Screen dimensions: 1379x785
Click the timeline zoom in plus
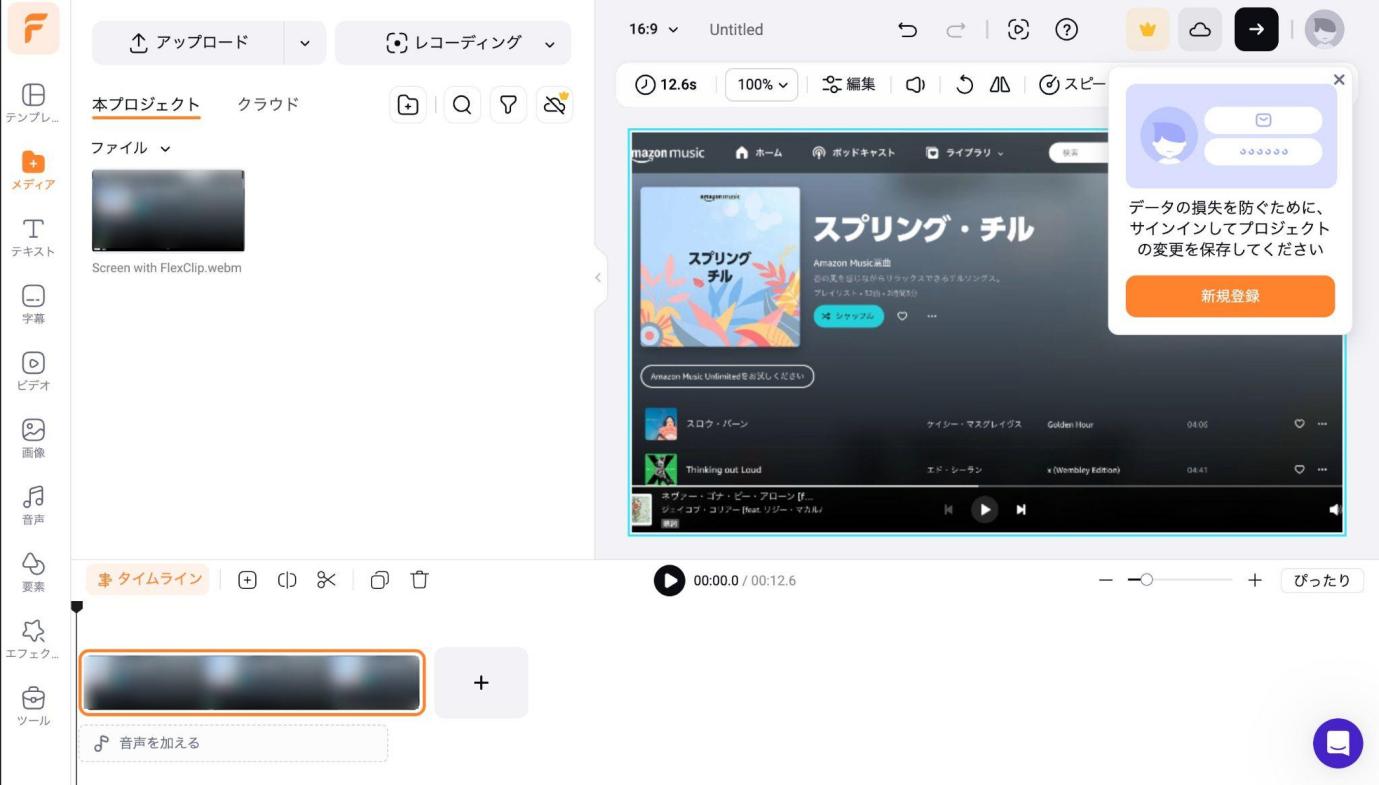click(x=1255, y=580)
